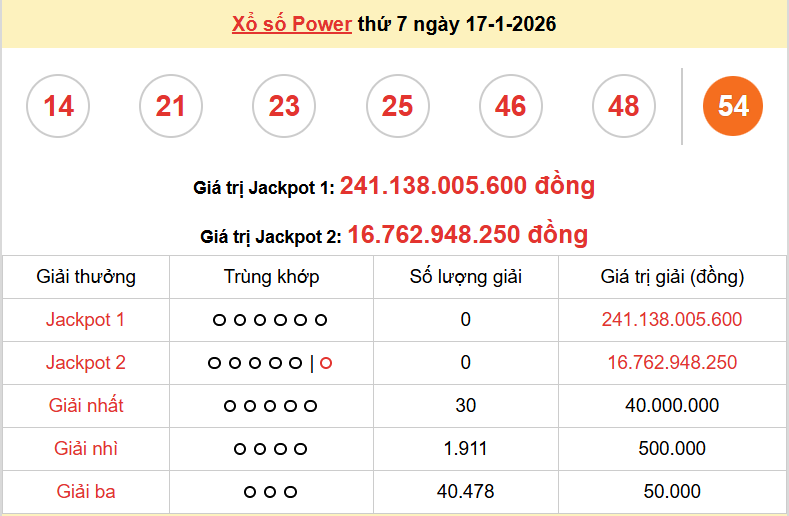Screen dimensions: 789x516
Task: Click the "Số lượng giải" column header
Action: click(466, 277)
